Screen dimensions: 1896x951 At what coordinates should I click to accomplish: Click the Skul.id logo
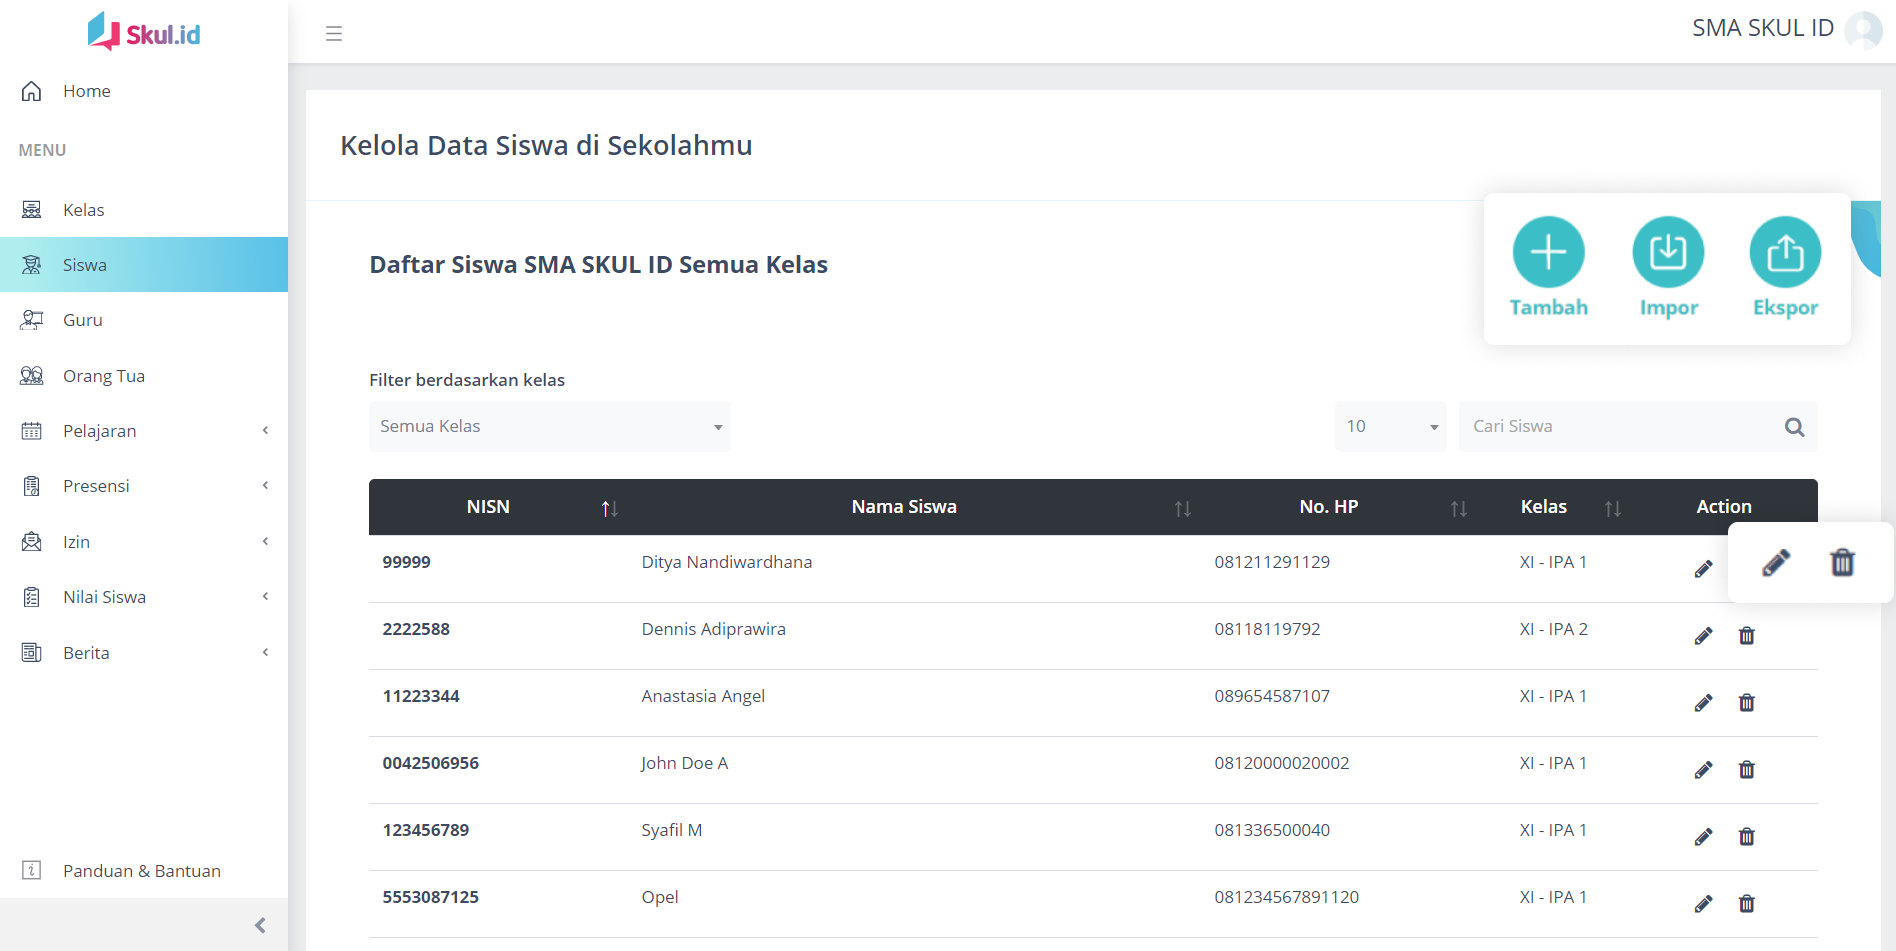click(x=144, y=33)
